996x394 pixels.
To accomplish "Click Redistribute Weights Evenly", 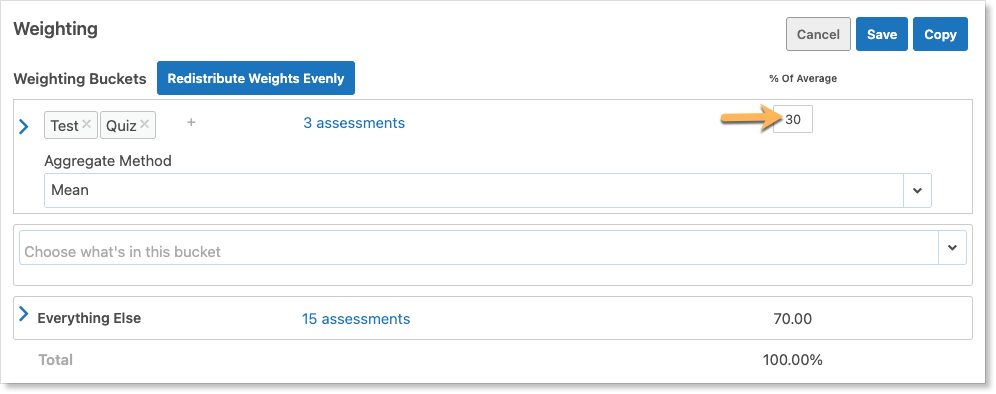I will [256, 78].
